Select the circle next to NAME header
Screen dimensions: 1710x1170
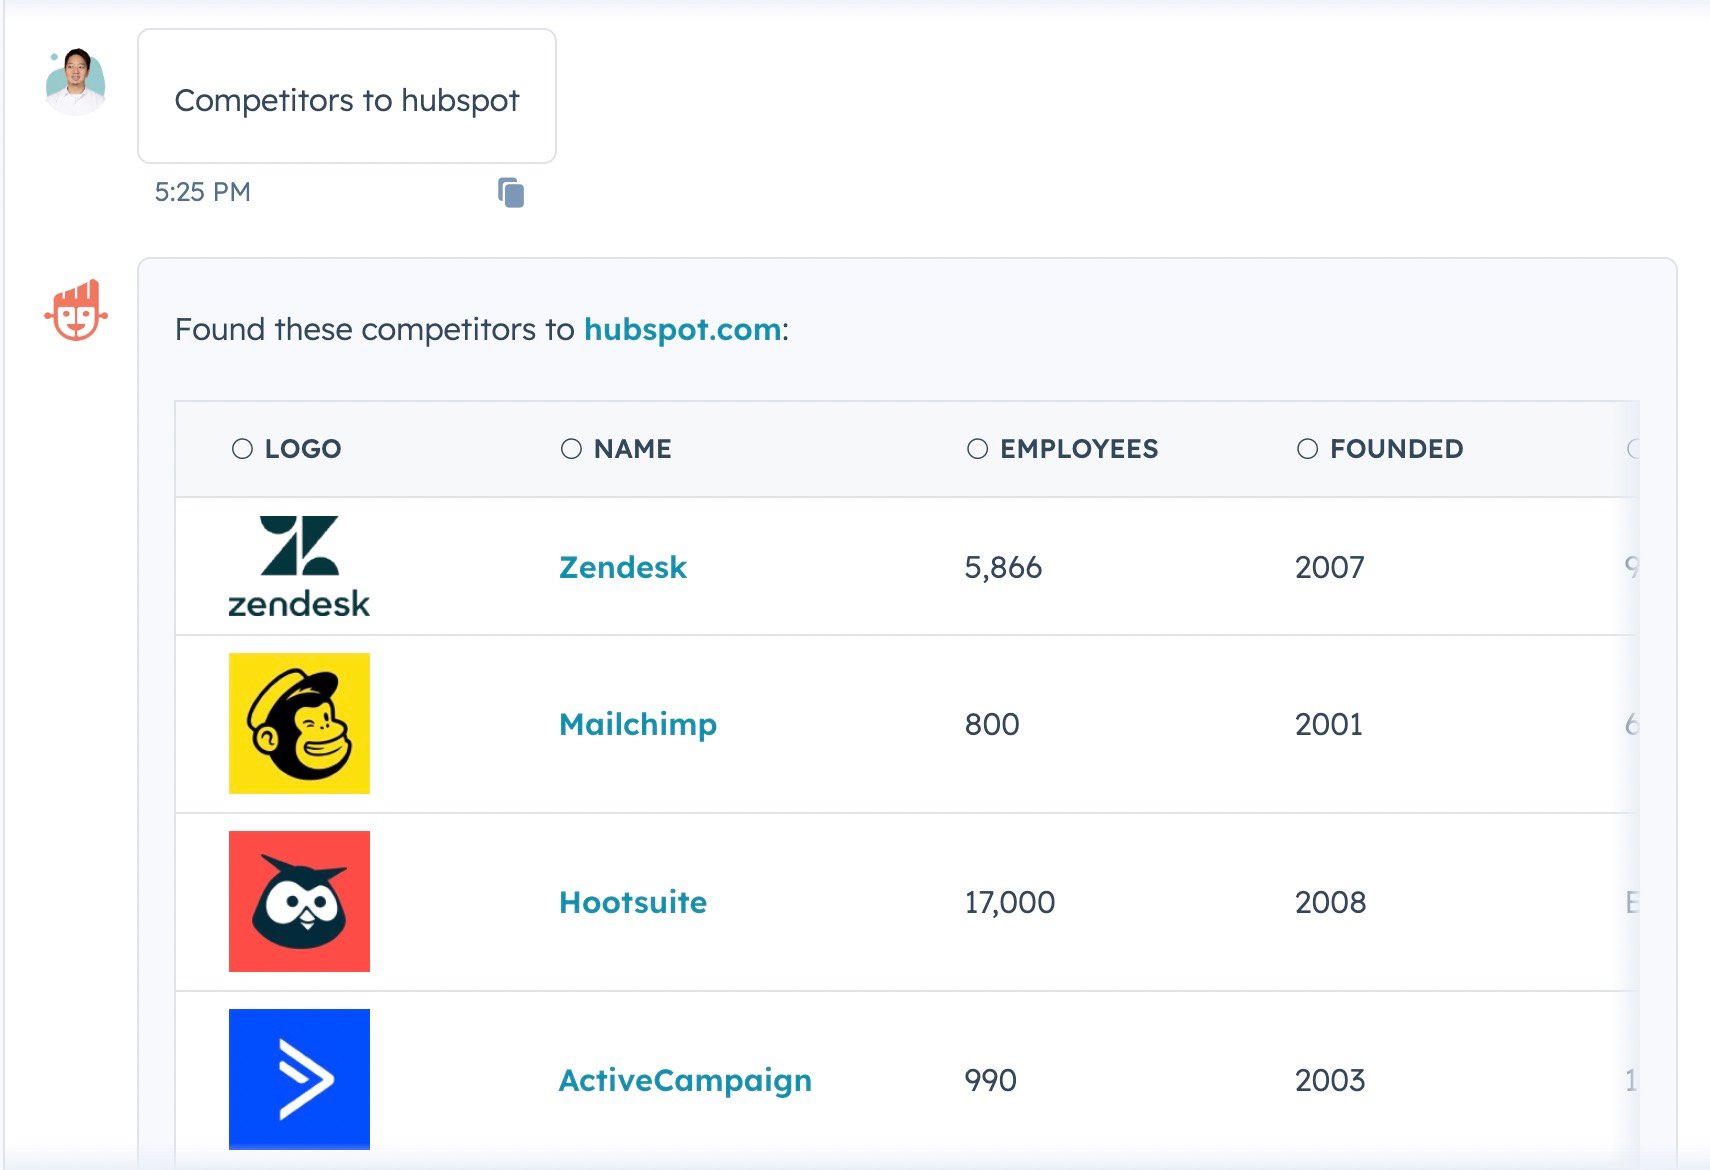click(x=570, y=449)
